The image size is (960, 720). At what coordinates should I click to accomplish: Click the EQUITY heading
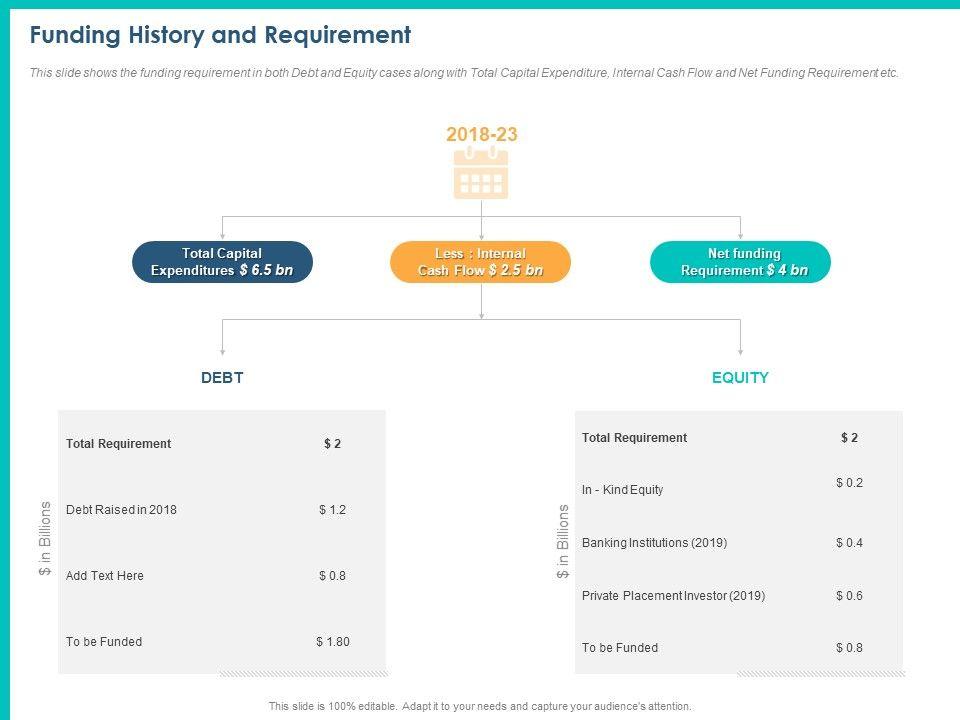[x=740, y=378]
